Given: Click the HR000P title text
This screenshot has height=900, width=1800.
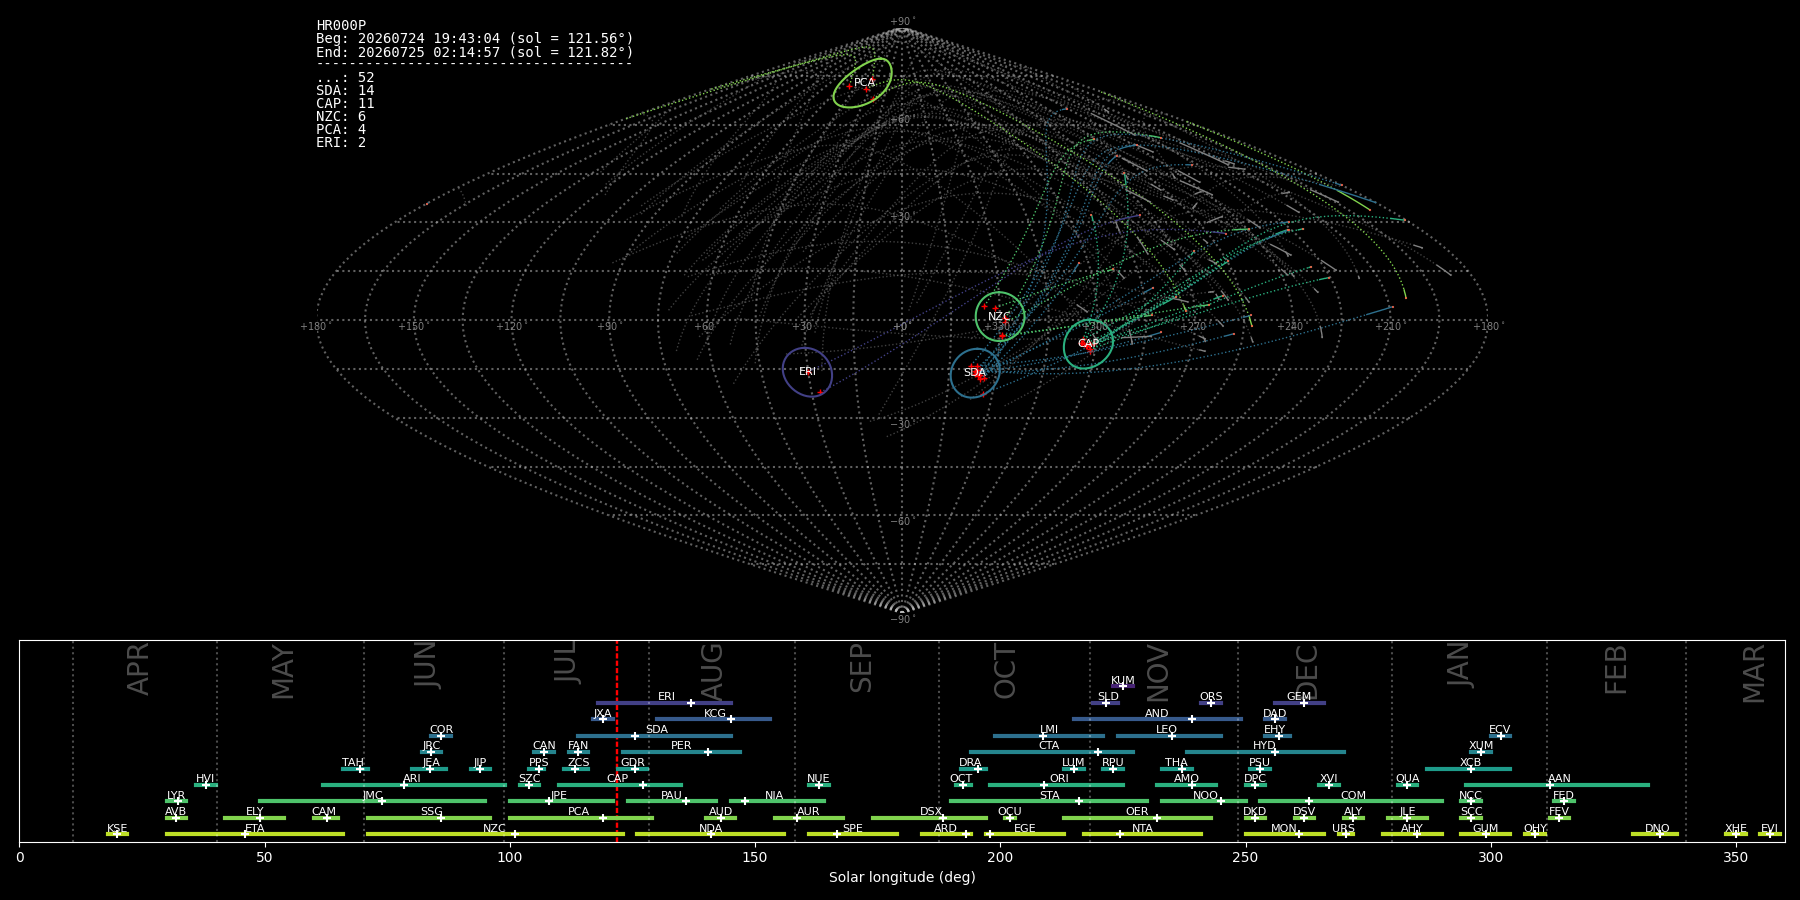Looking at the screenshot, I should pyautogui.click(x=341, y=26).
